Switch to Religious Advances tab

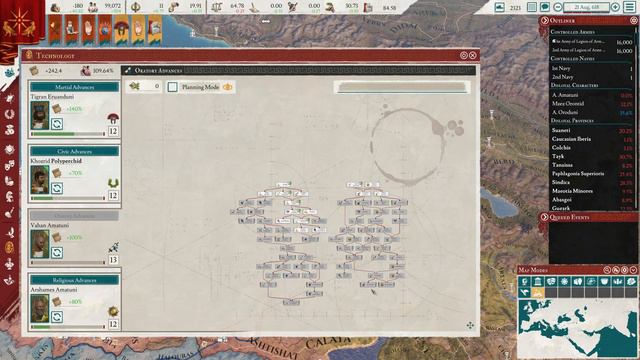[74, 280]
